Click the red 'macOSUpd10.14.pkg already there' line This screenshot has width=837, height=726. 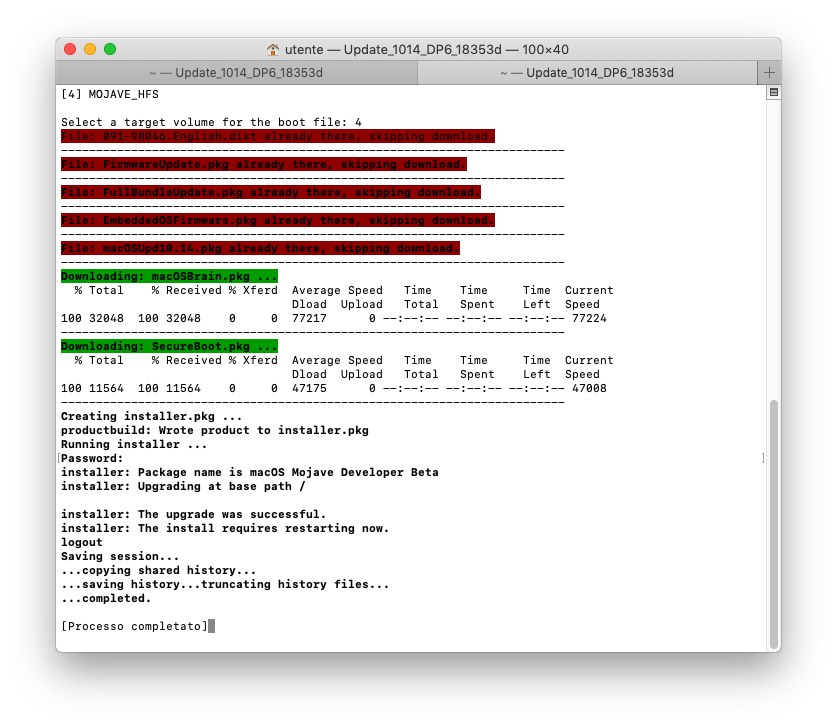click(x=260, y=248)
